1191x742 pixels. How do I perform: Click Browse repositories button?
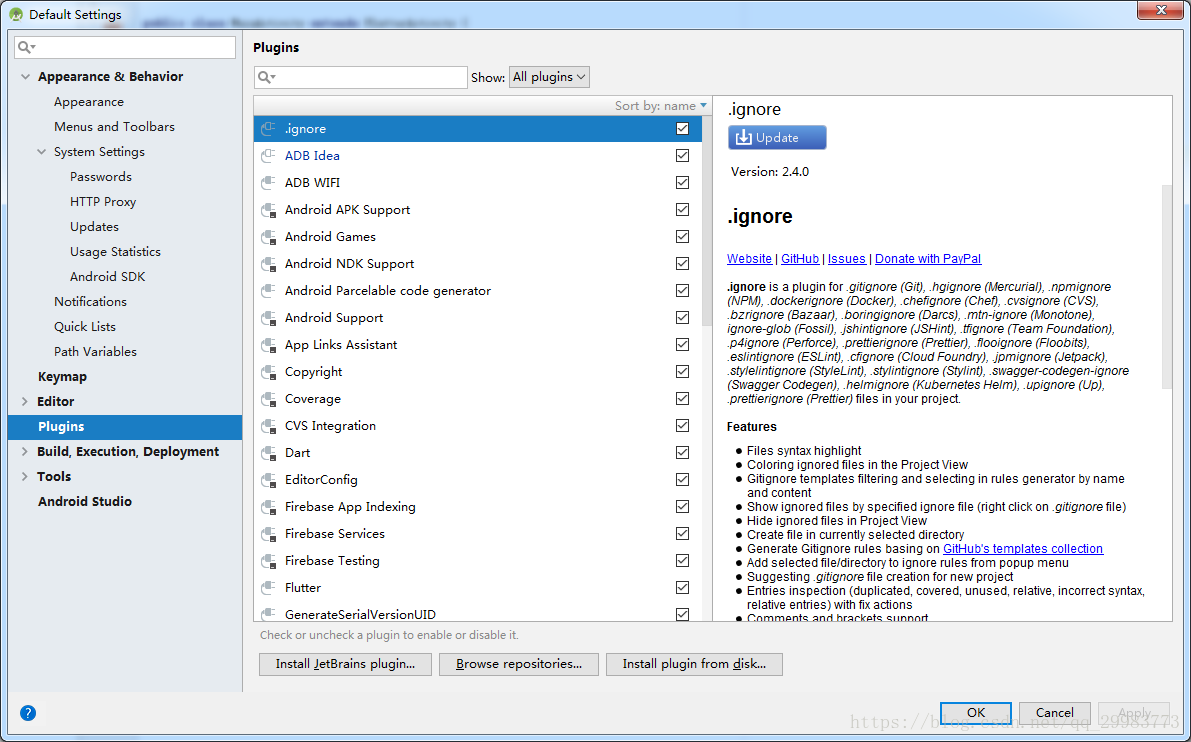coord(519,664)
